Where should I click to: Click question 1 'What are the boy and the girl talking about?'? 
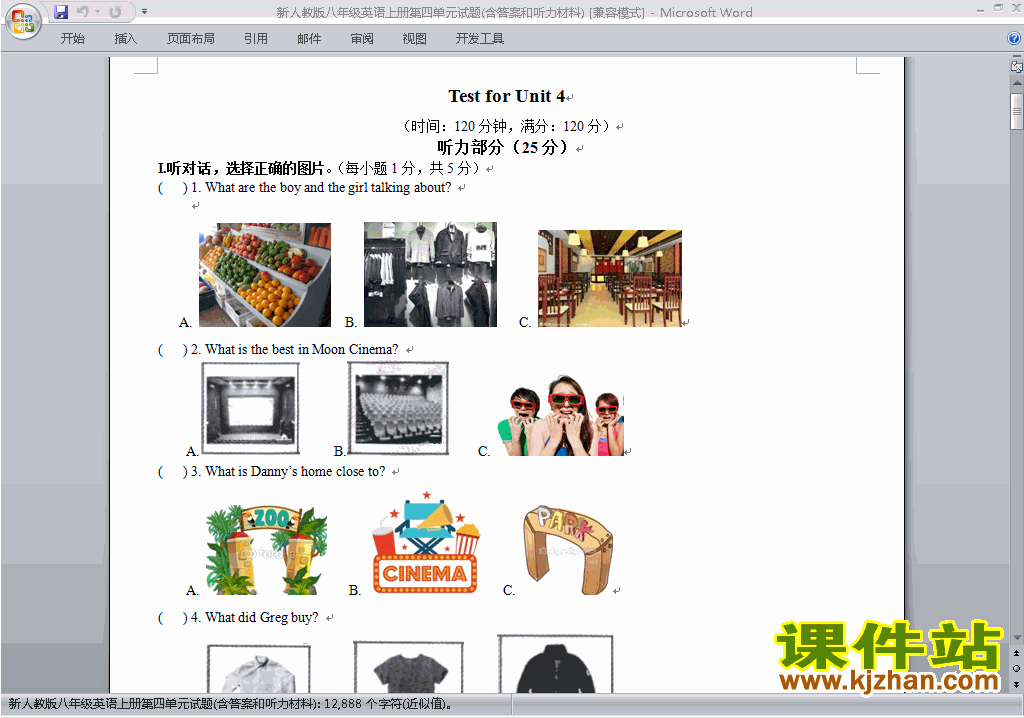pos(328,188)
